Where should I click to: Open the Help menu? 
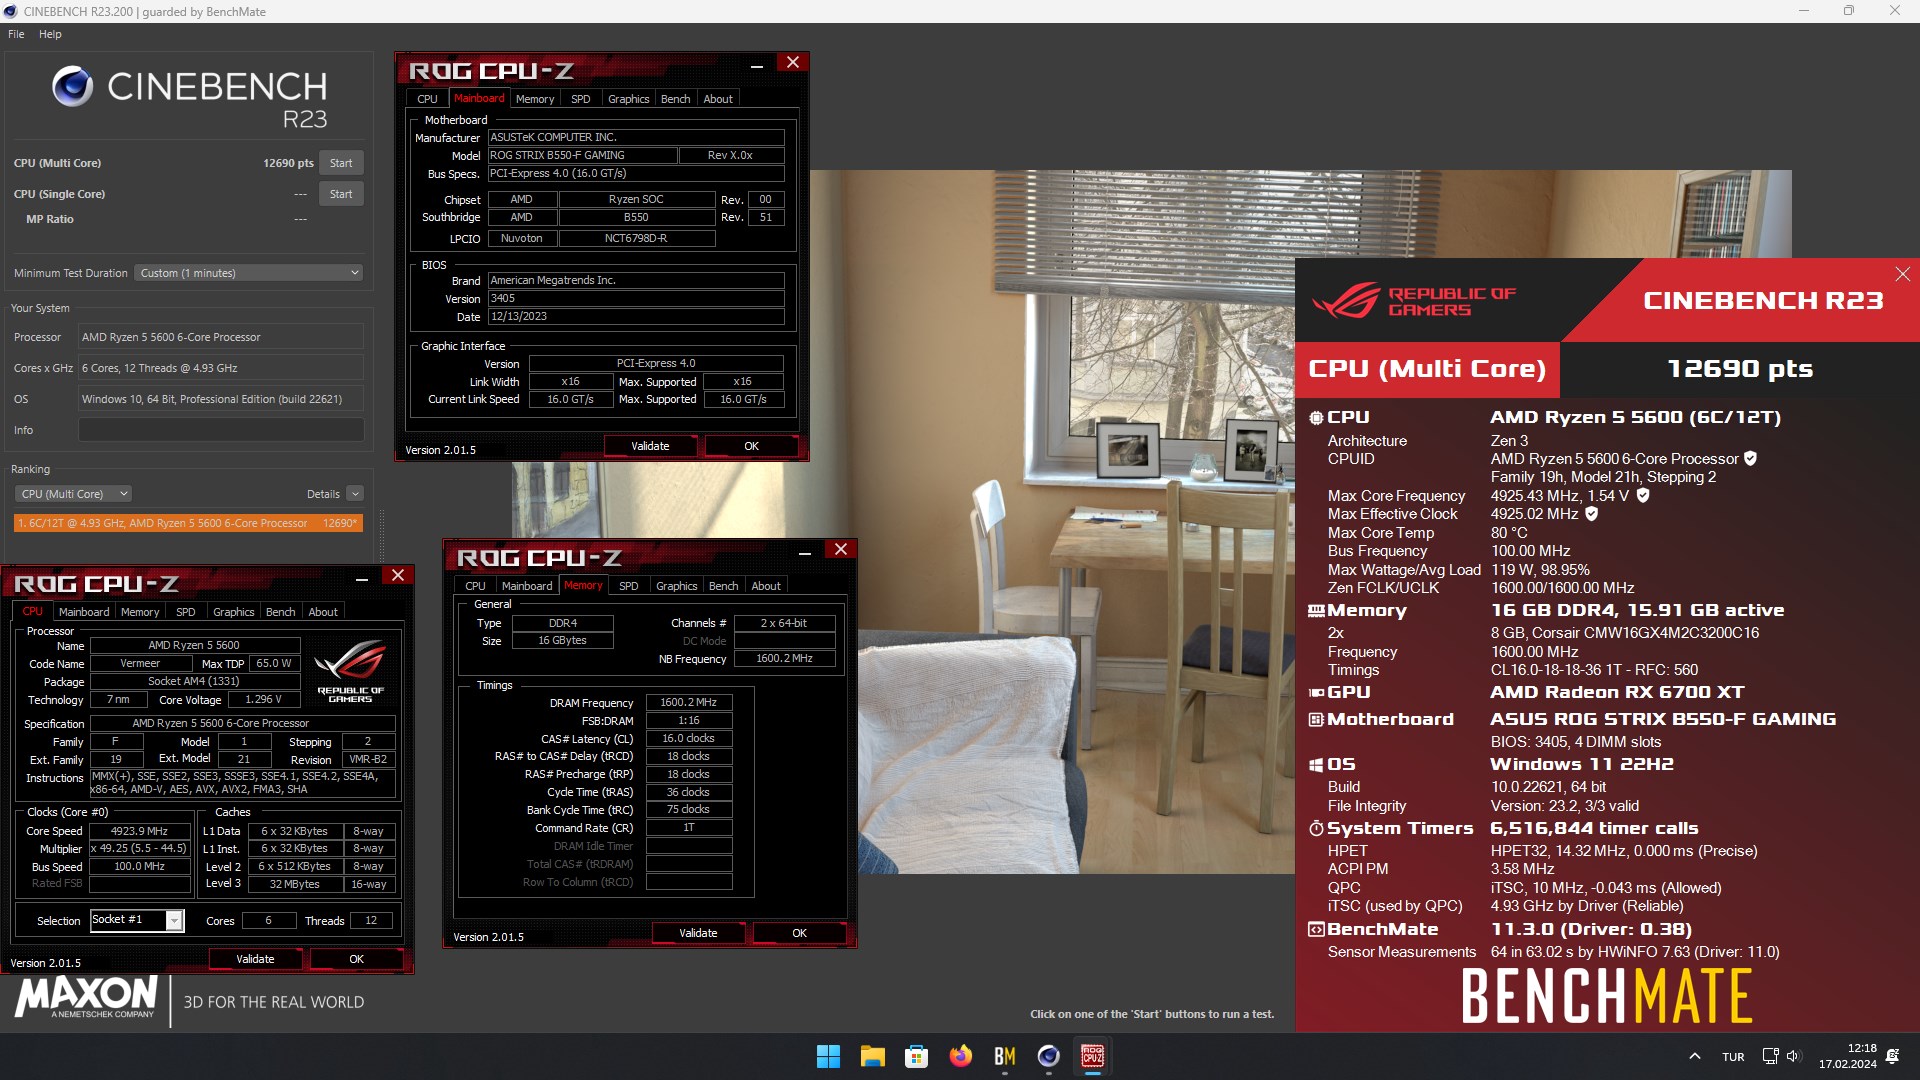pyautogui.click(x=50, y=34)
